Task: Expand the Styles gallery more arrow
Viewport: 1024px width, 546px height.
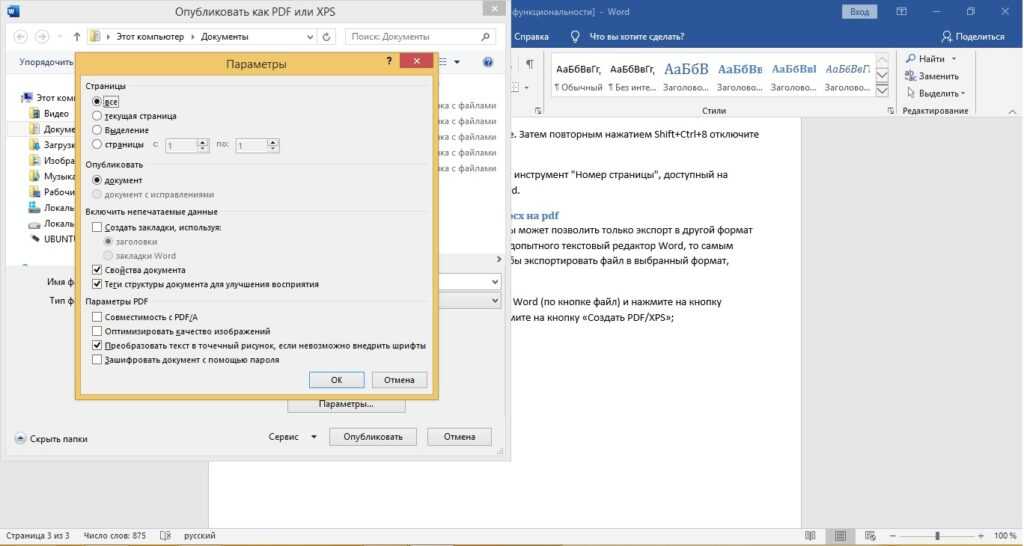Action: 882,88
